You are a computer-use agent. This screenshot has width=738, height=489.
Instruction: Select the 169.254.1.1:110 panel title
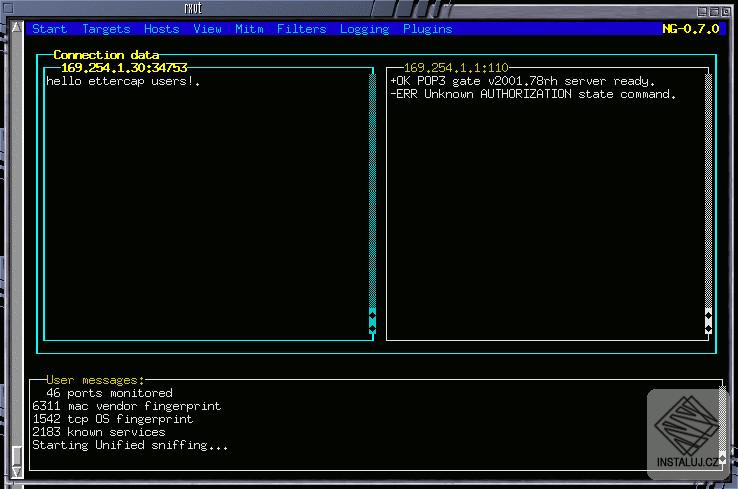[x=456, y=68]
